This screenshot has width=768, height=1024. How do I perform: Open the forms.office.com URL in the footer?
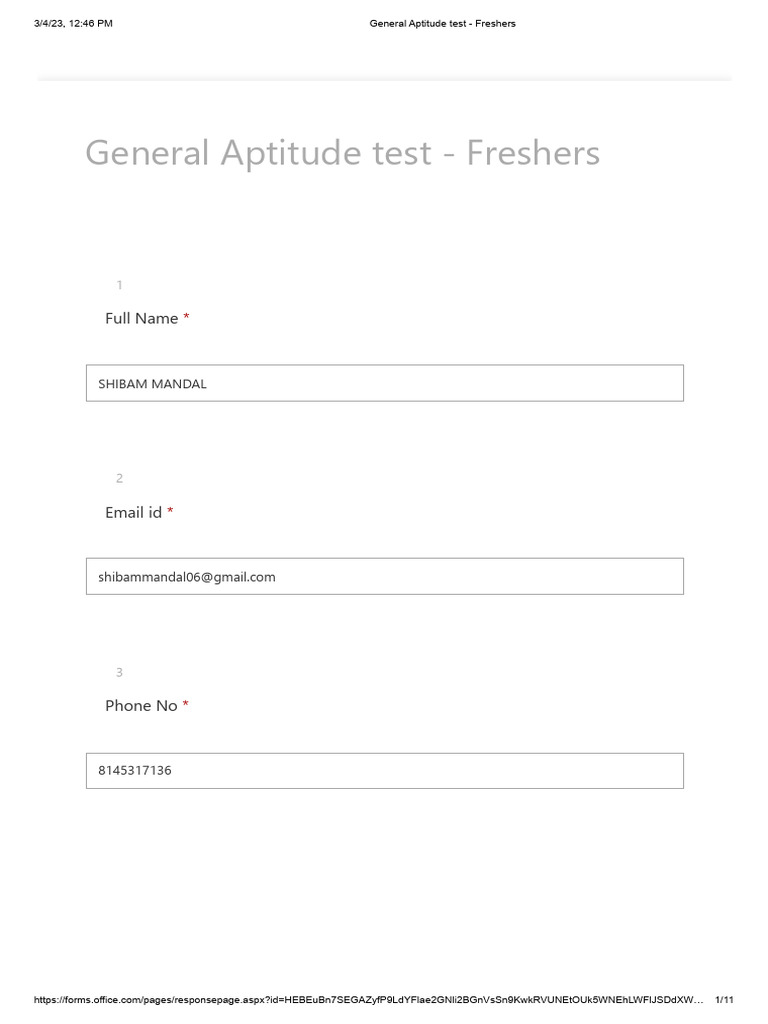(360, 1000)
